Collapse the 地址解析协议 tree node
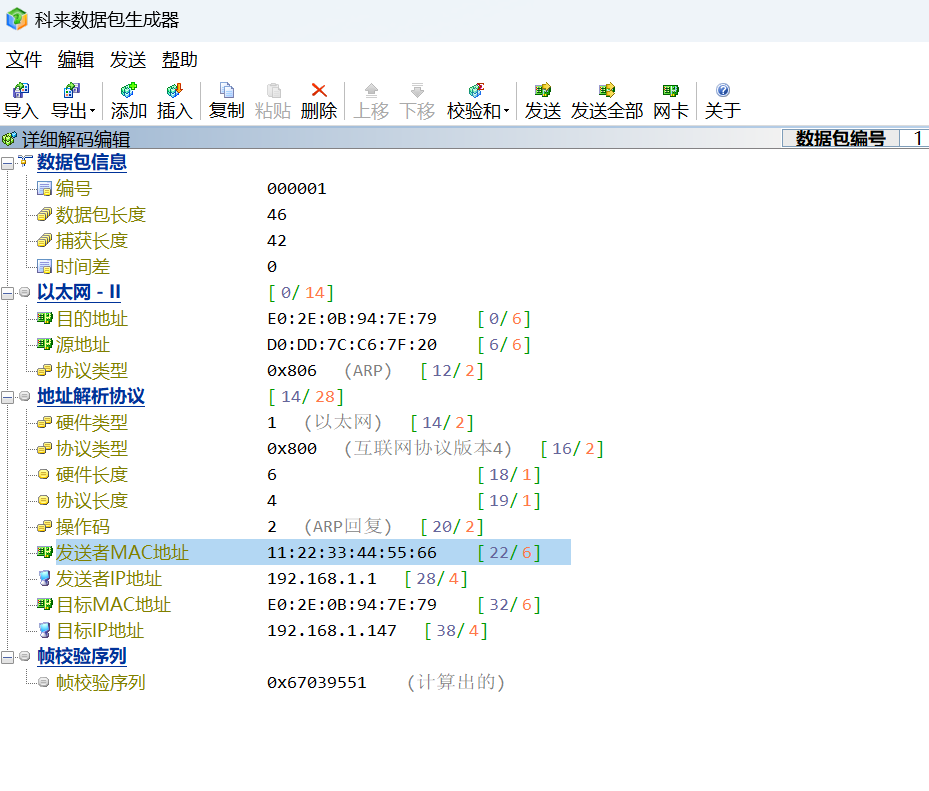929x791 pixels. point(8,397)
